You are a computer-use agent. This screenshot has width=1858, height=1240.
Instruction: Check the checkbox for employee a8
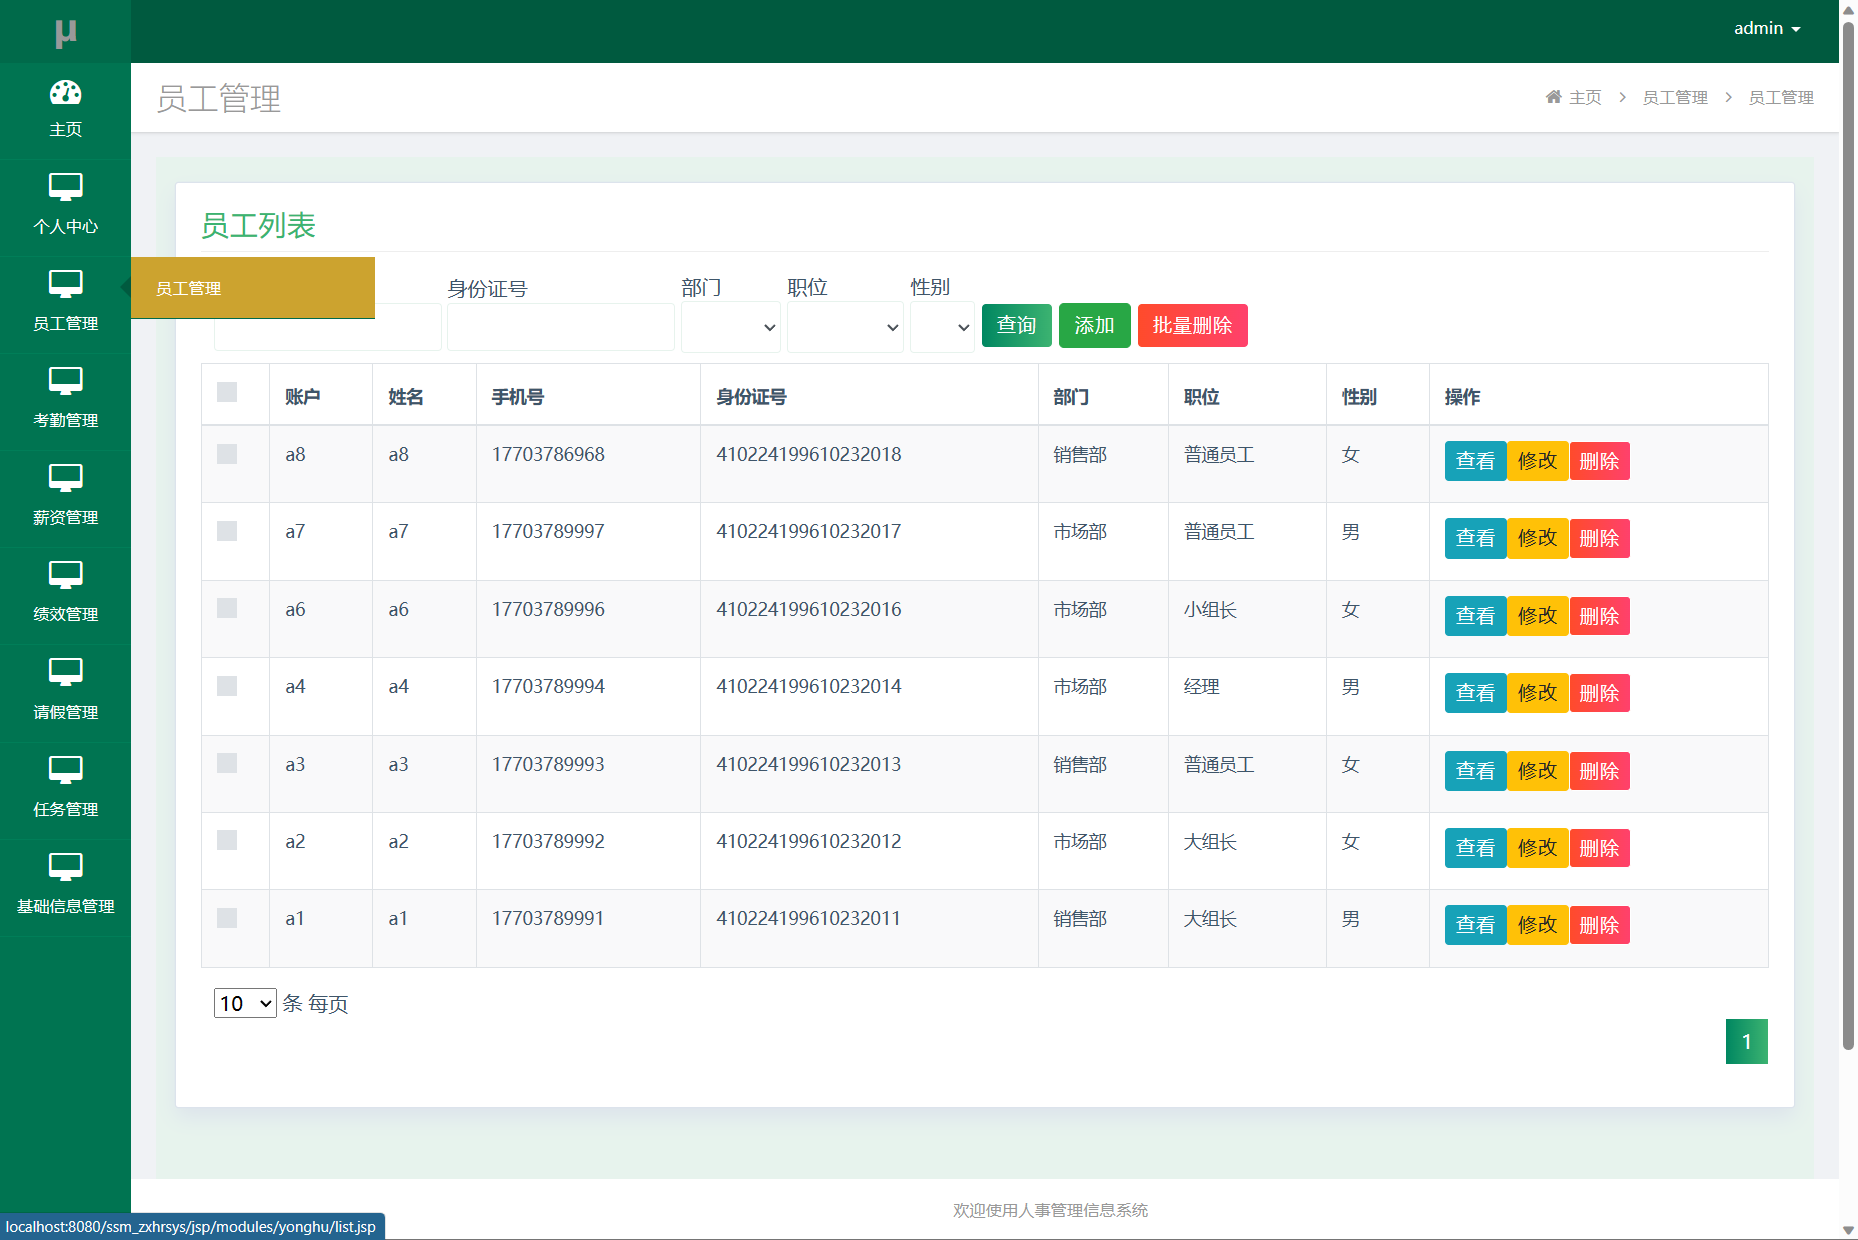click(227, 454)
